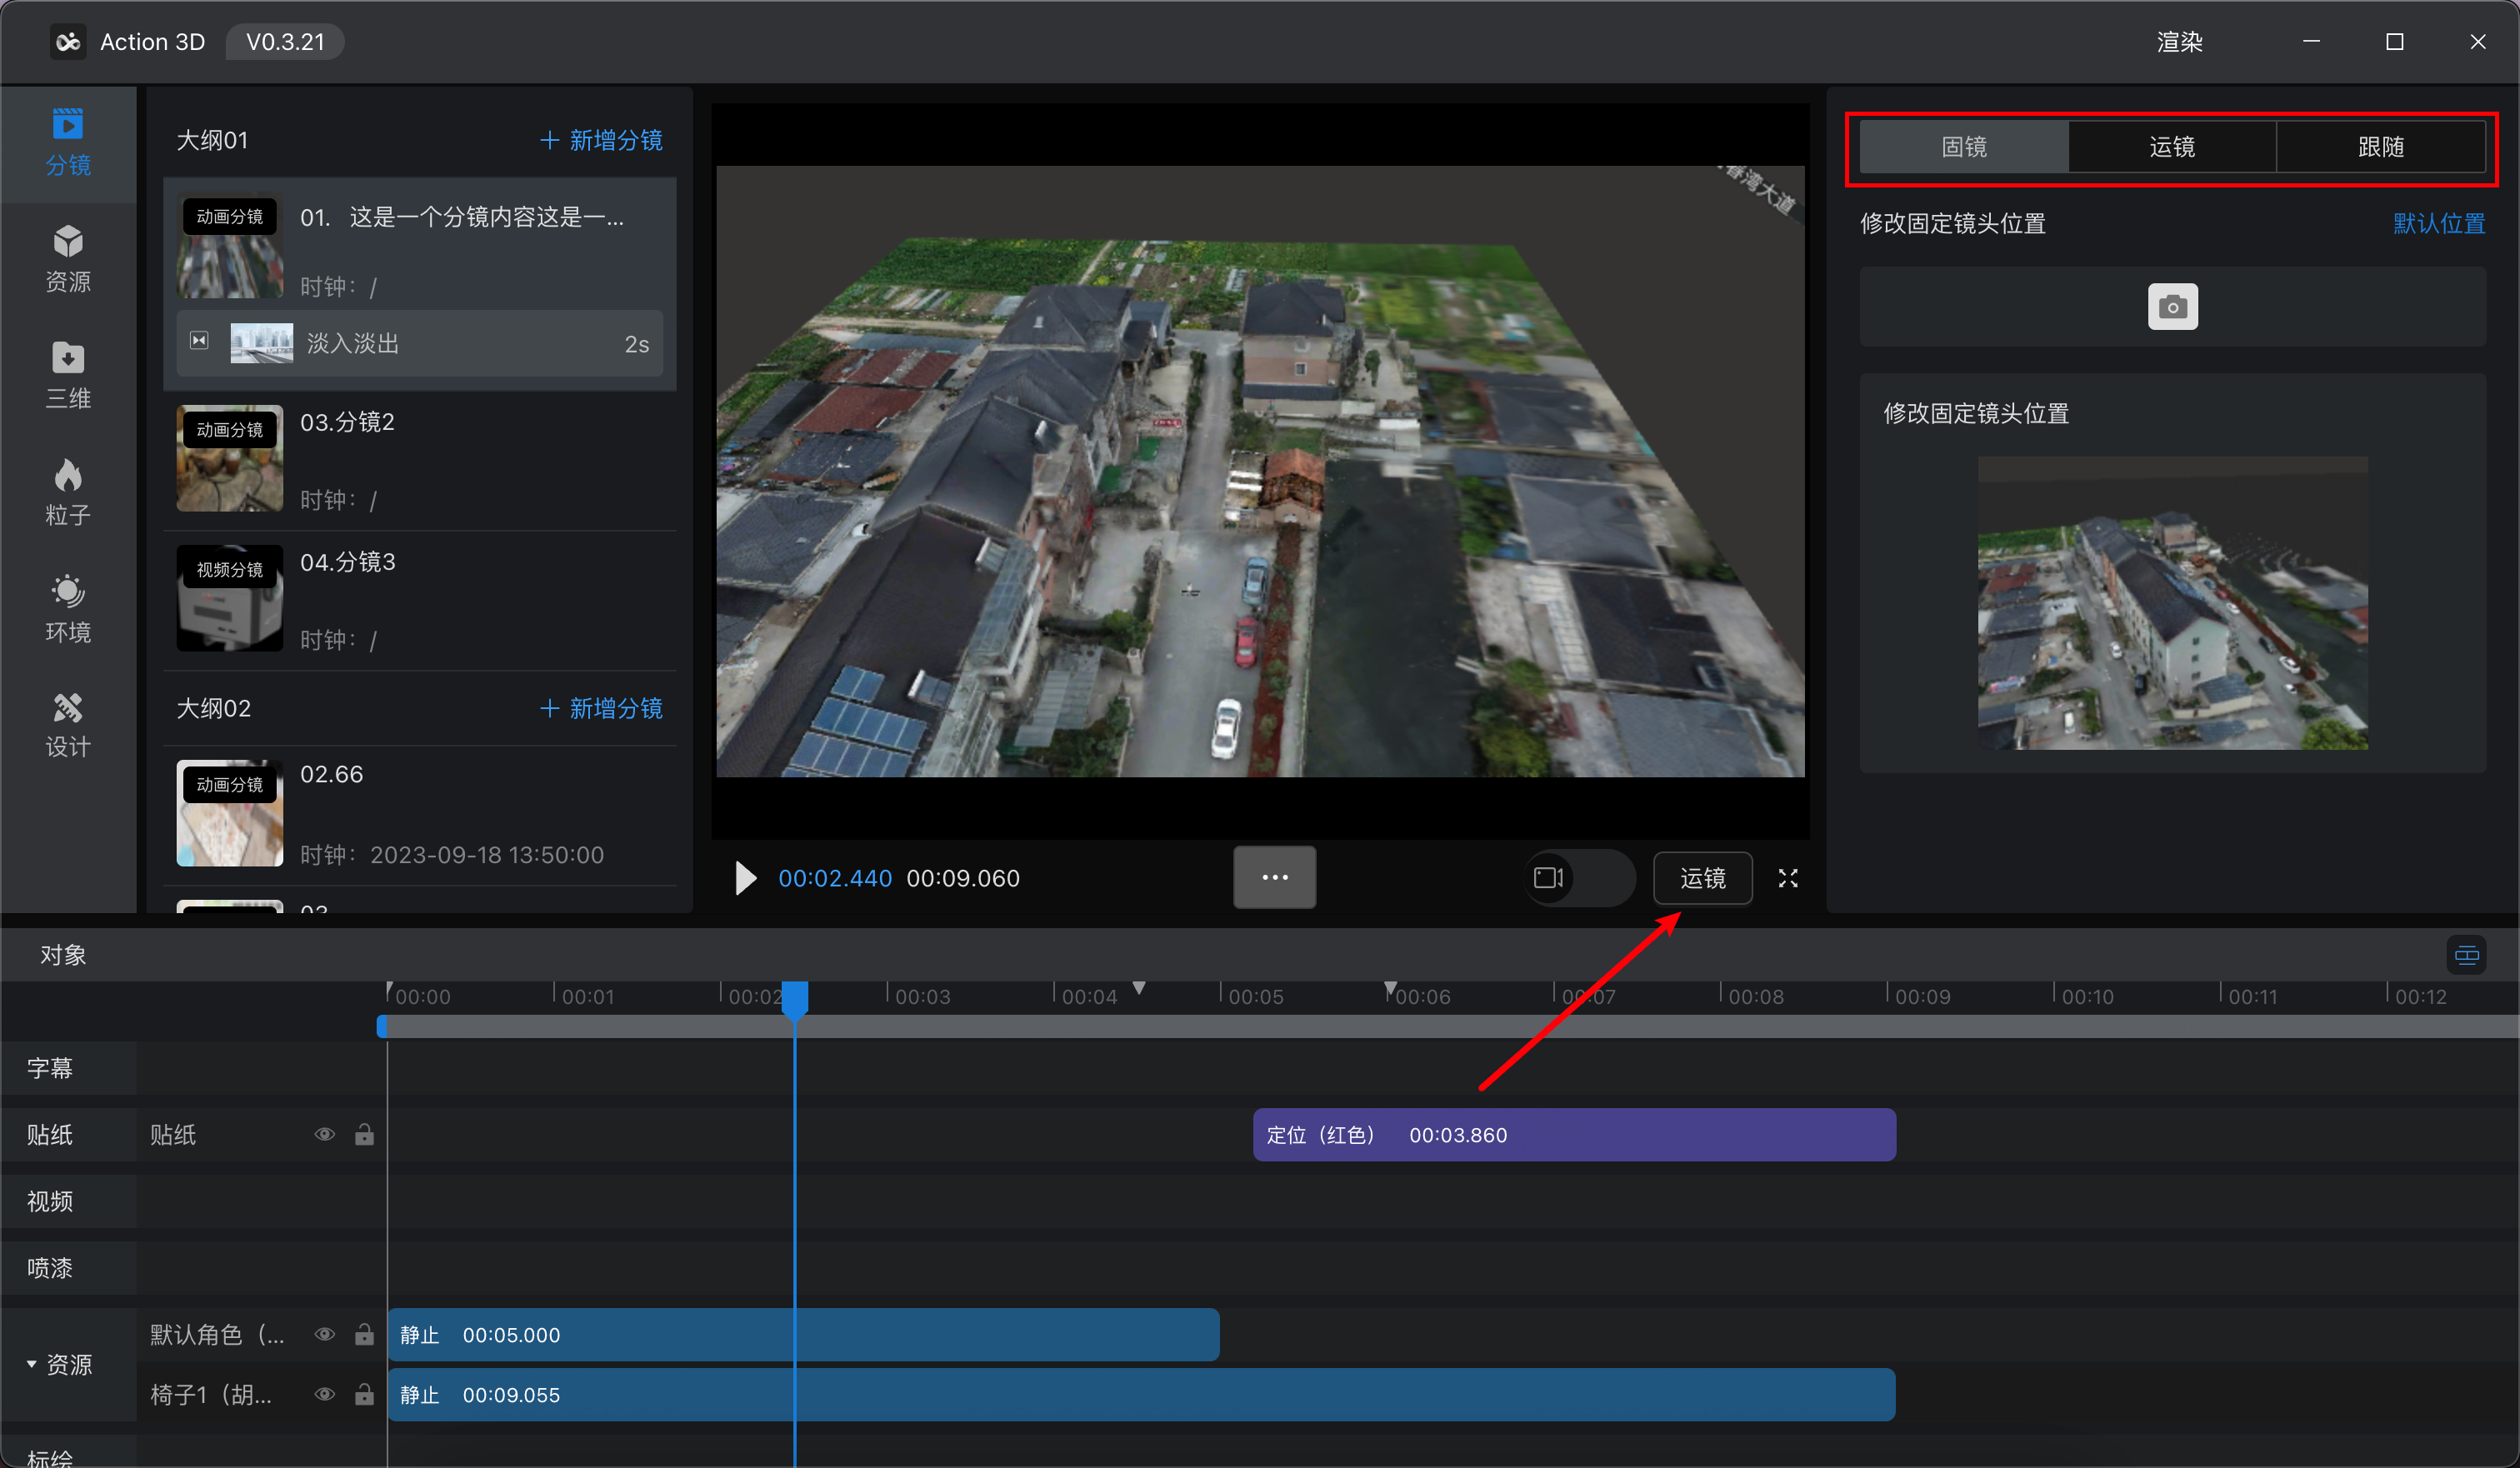2520x1468 pixels.
Task: Select the 固镜 camera mode tab
Action: click(x=1962, y=147)
